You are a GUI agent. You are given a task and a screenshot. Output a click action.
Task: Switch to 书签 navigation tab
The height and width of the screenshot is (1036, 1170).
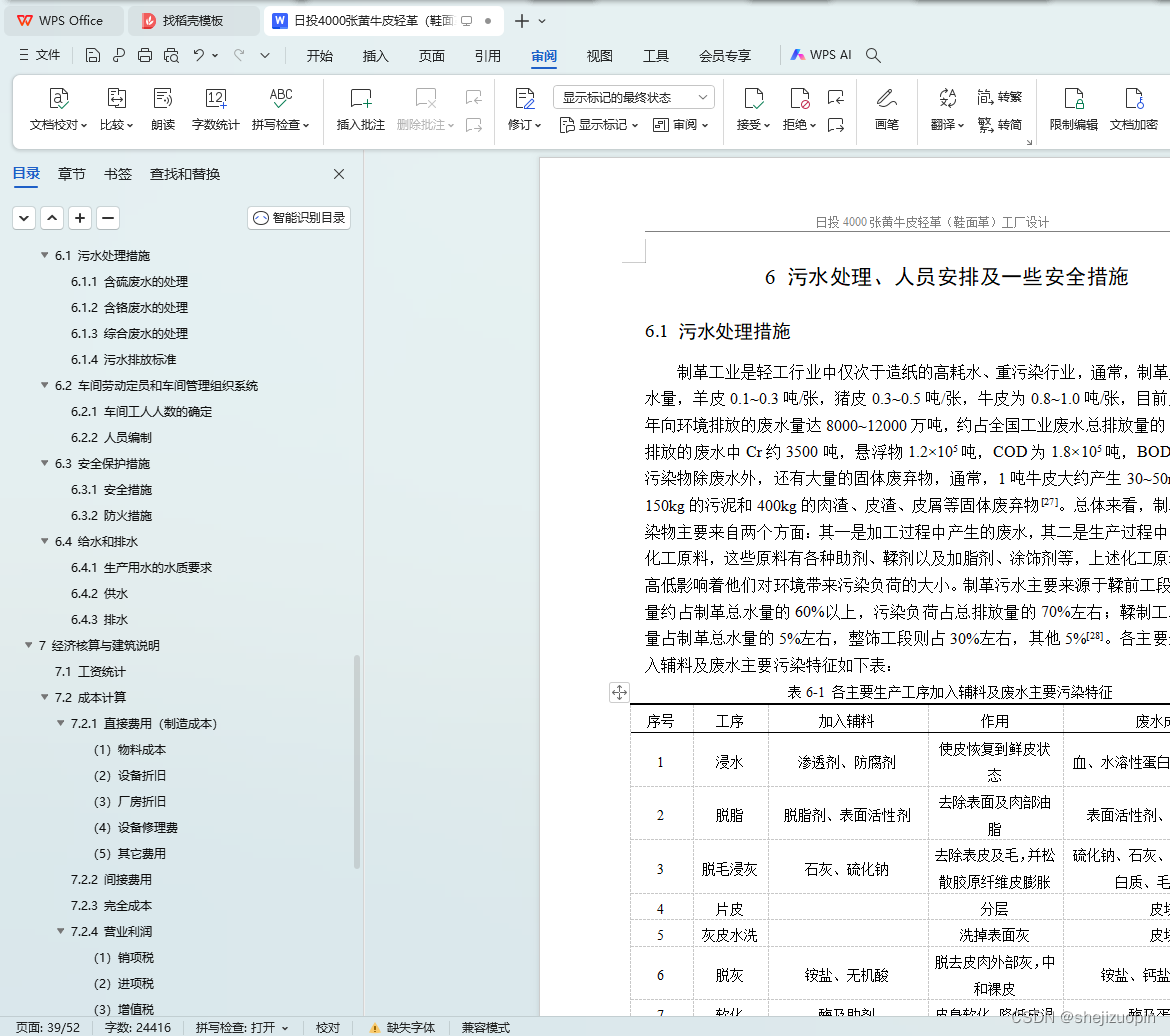[x=118, y=174]
